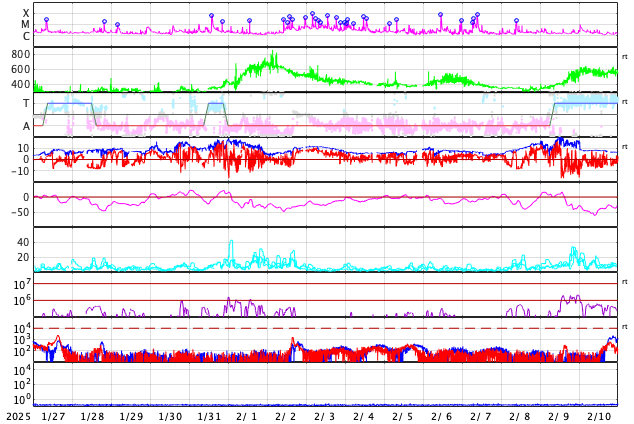Select the 1/30 date label
The width and height of the screenshot is (634, 424).
[x=170, y=417]
